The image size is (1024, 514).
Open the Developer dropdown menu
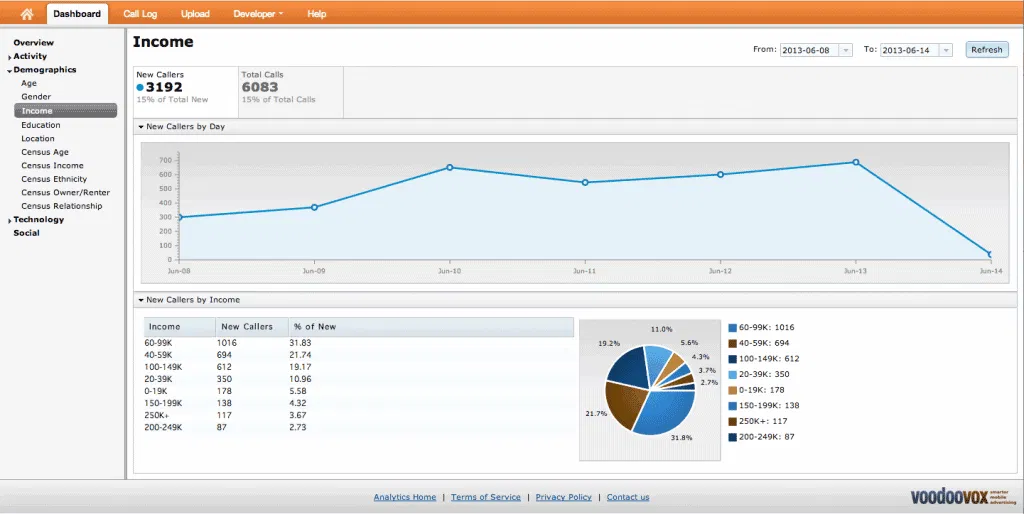(258, 14)
